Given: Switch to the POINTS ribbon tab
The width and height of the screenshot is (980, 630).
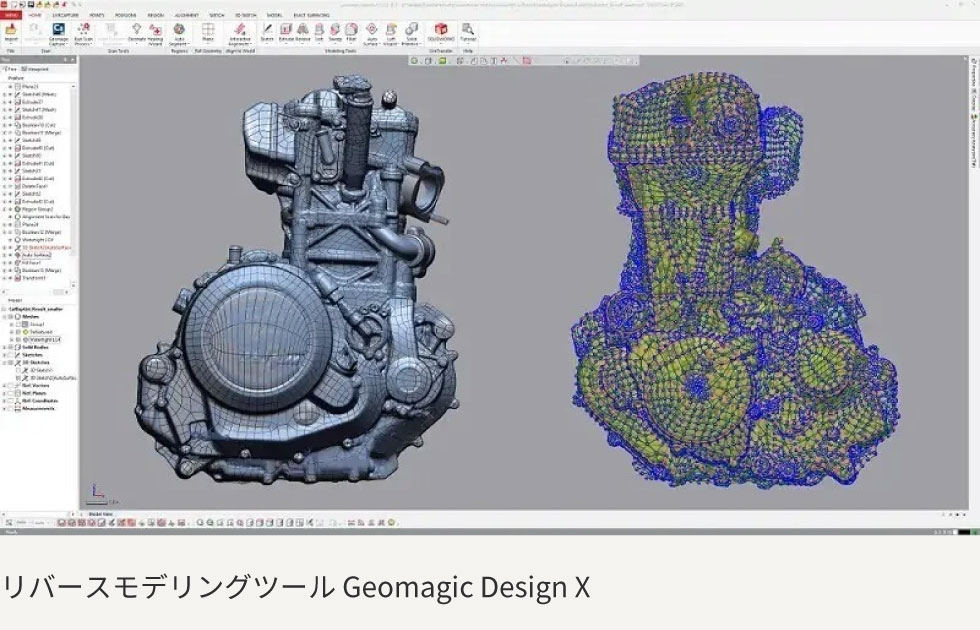Looking at the screenshot, I should click(97, 15).
